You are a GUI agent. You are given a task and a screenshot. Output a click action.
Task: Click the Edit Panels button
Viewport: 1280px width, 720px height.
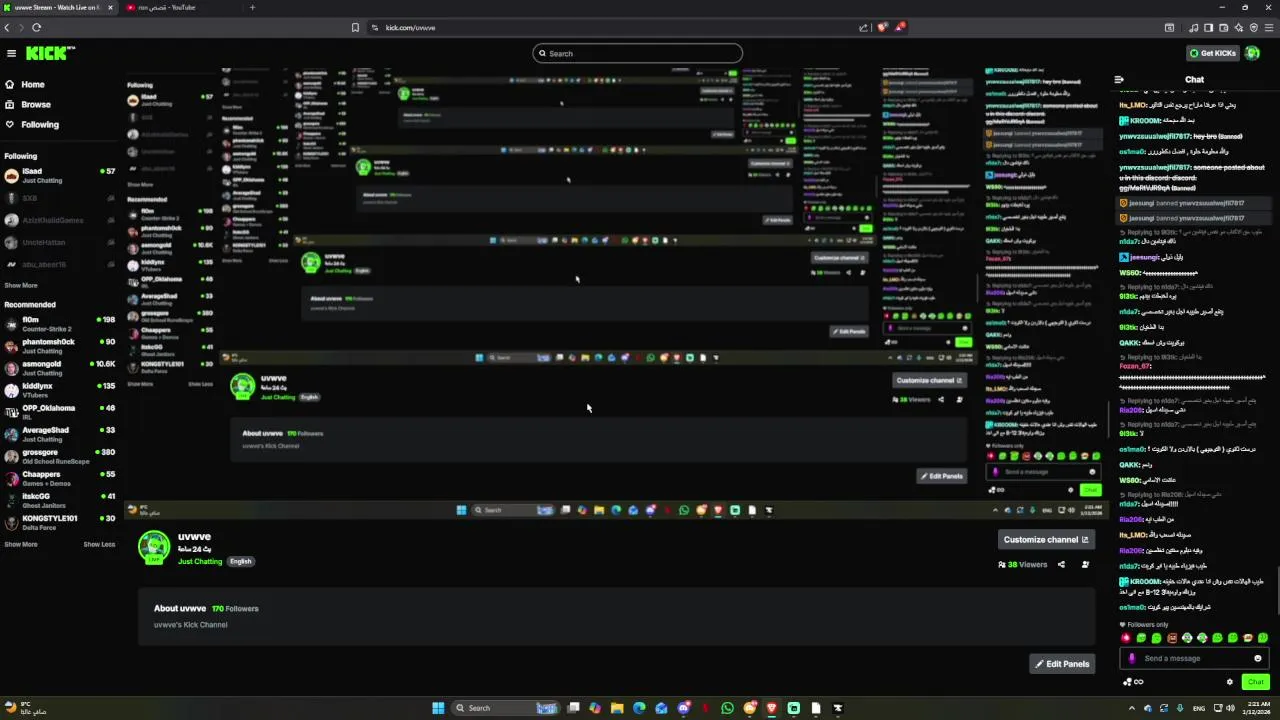click(1062, 664)
